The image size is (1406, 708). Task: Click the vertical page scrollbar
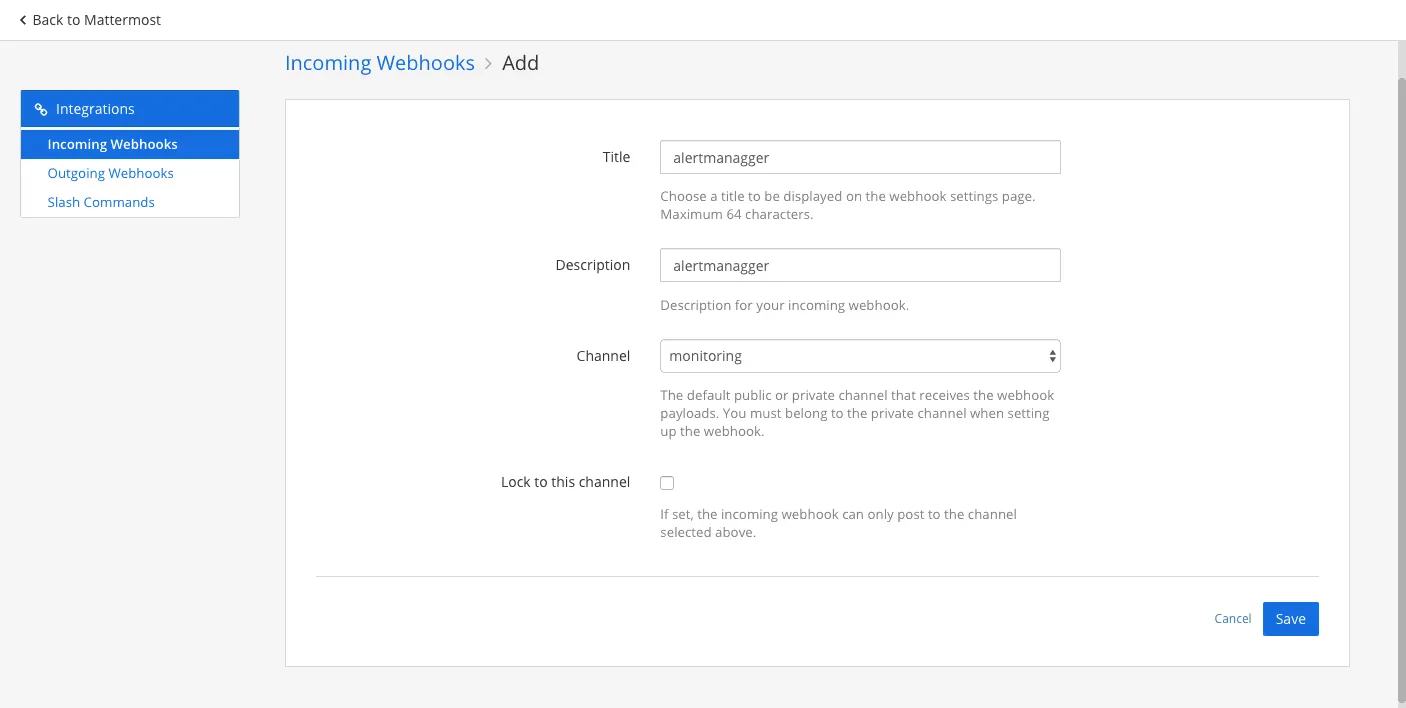click(1400, 380)
